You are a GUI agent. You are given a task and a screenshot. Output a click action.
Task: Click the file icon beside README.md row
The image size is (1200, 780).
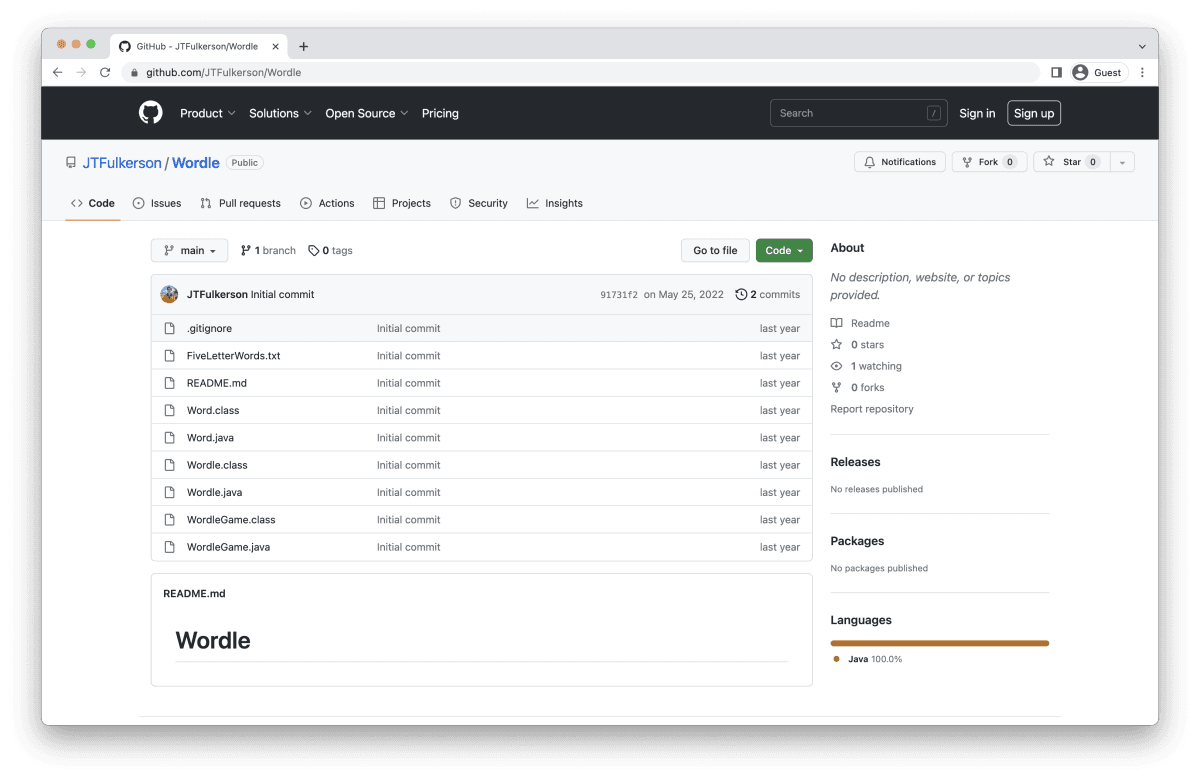(169, 383)
